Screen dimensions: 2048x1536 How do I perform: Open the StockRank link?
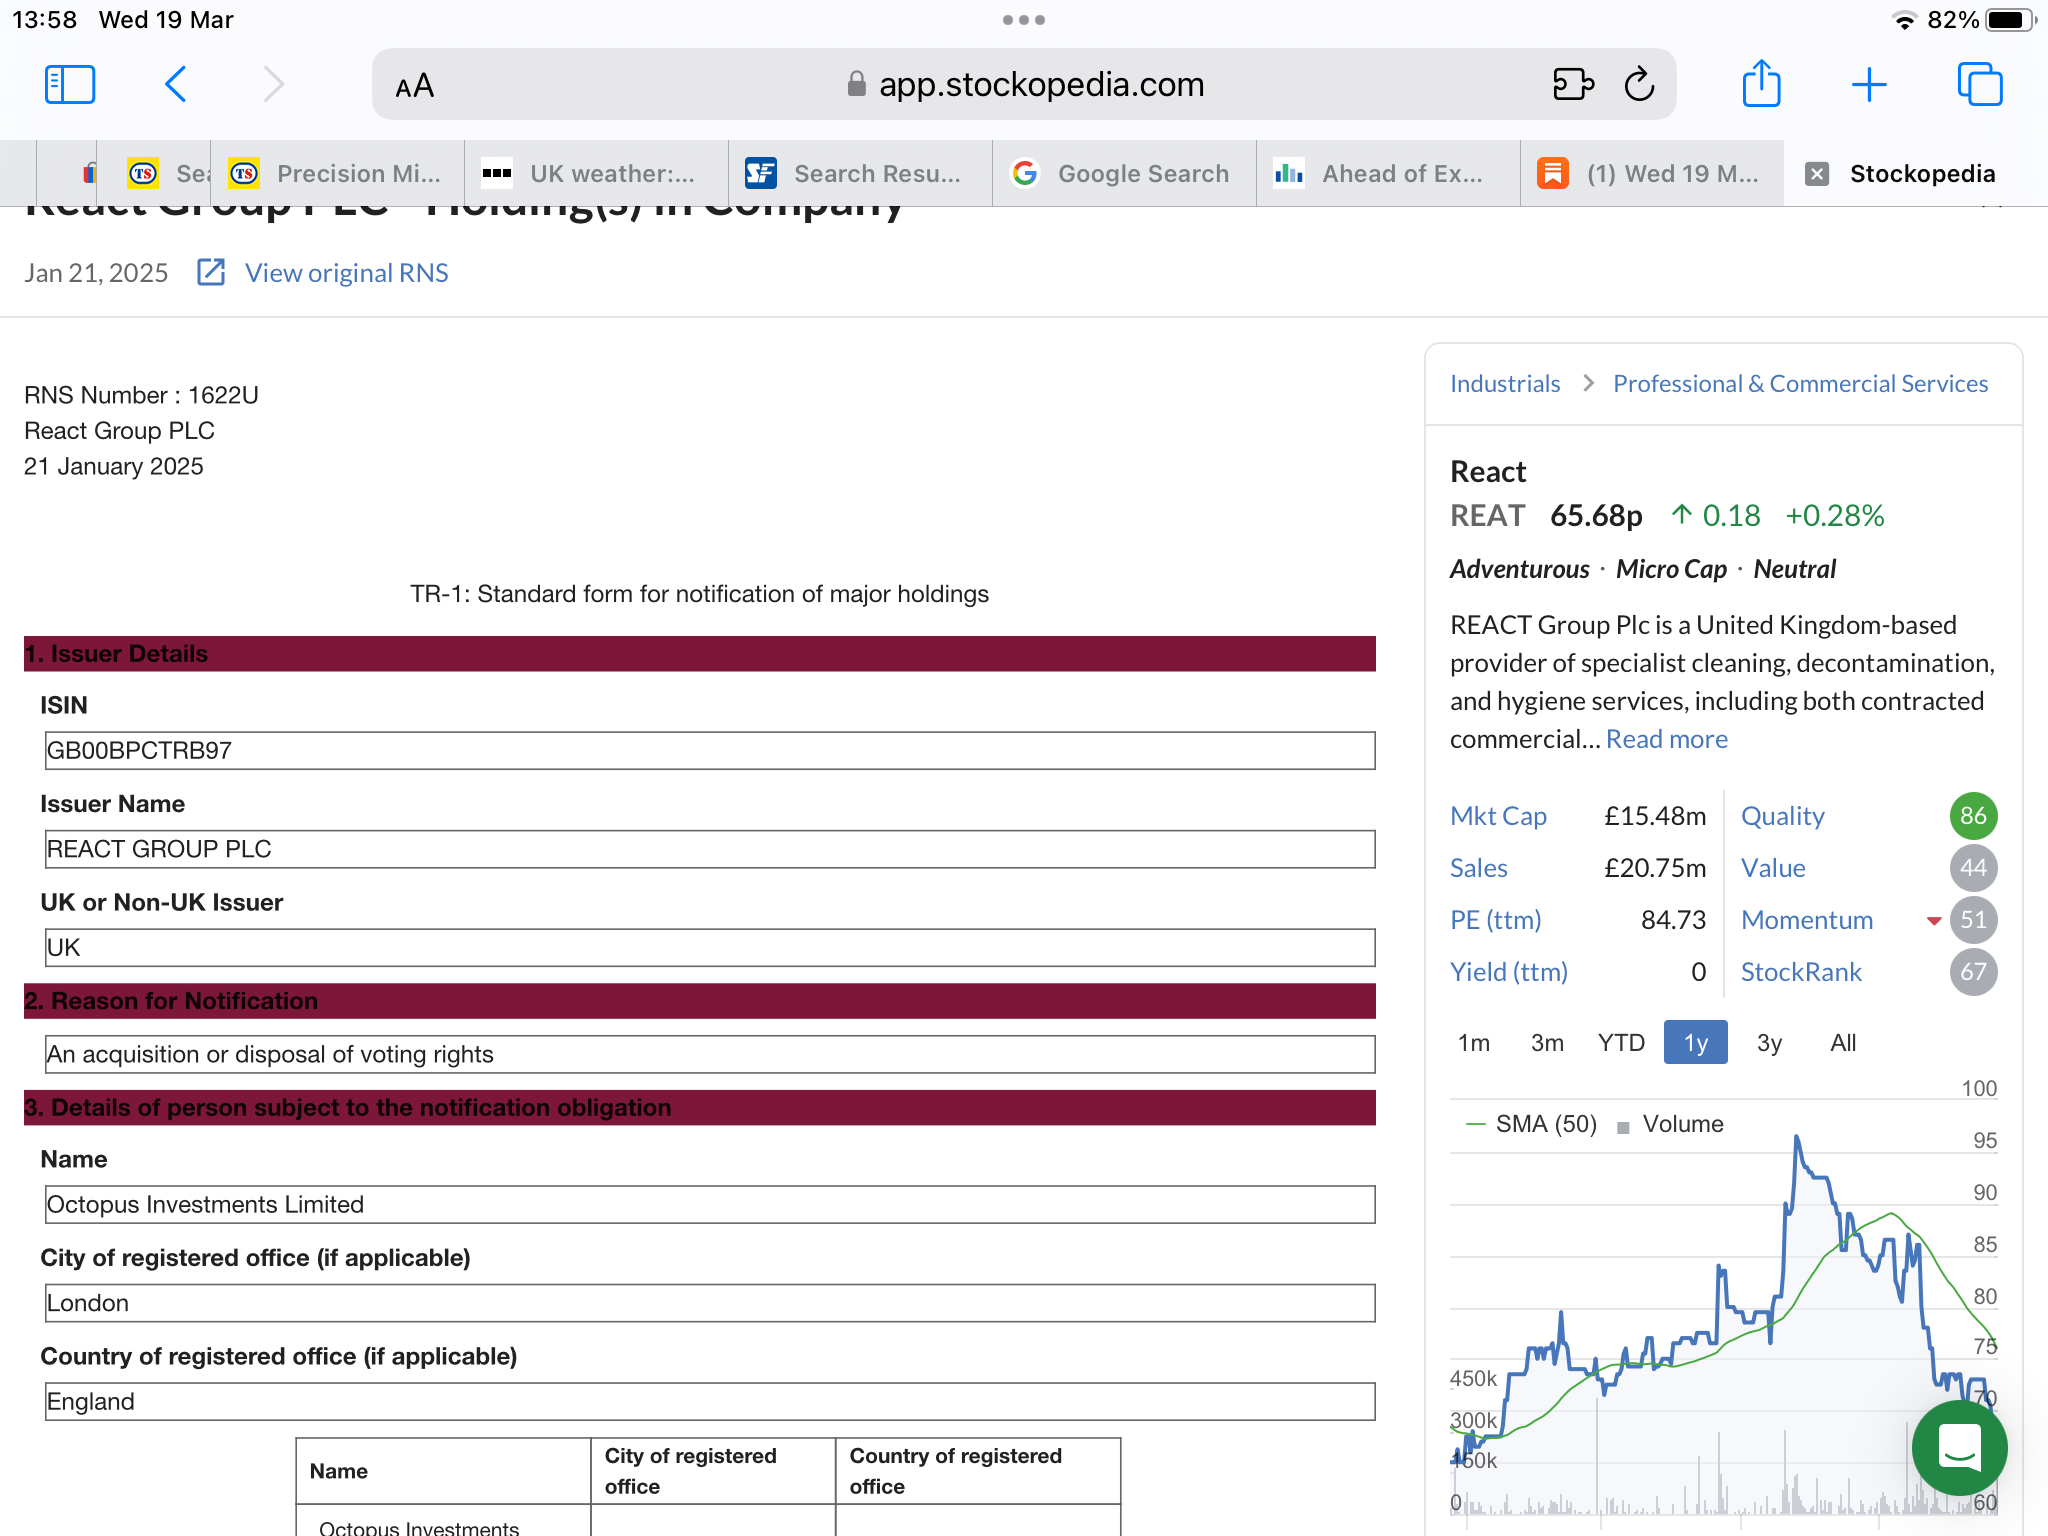(x=1801, y=972)
